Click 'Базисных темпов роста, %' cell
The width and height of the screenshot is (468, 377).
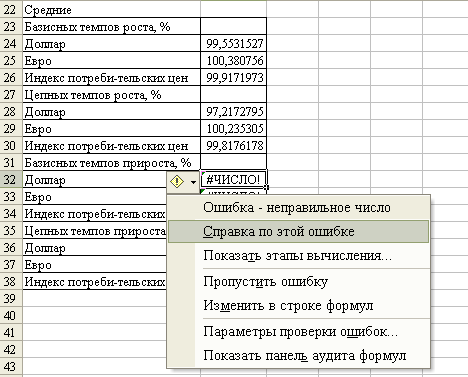click(x=111, y=27)
